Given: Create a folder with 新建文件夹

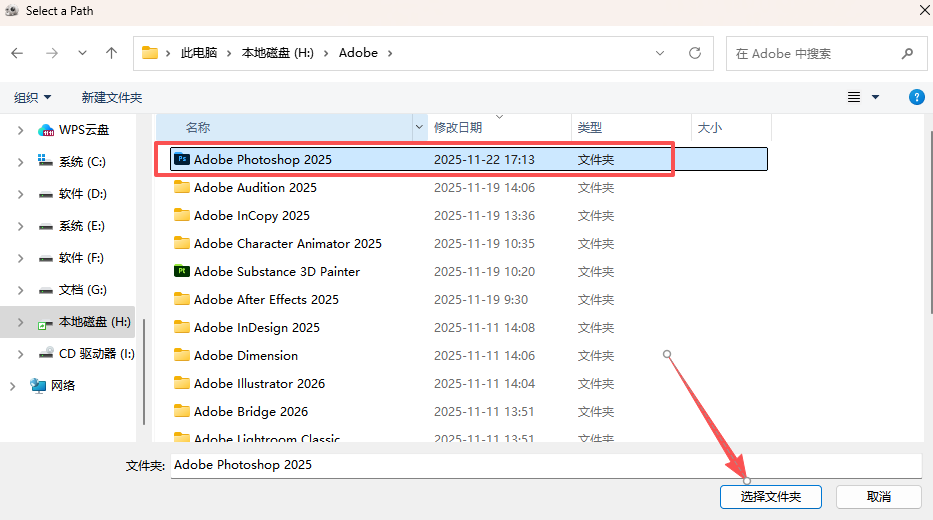Looking at the screenshot, I should coord(112,98).
